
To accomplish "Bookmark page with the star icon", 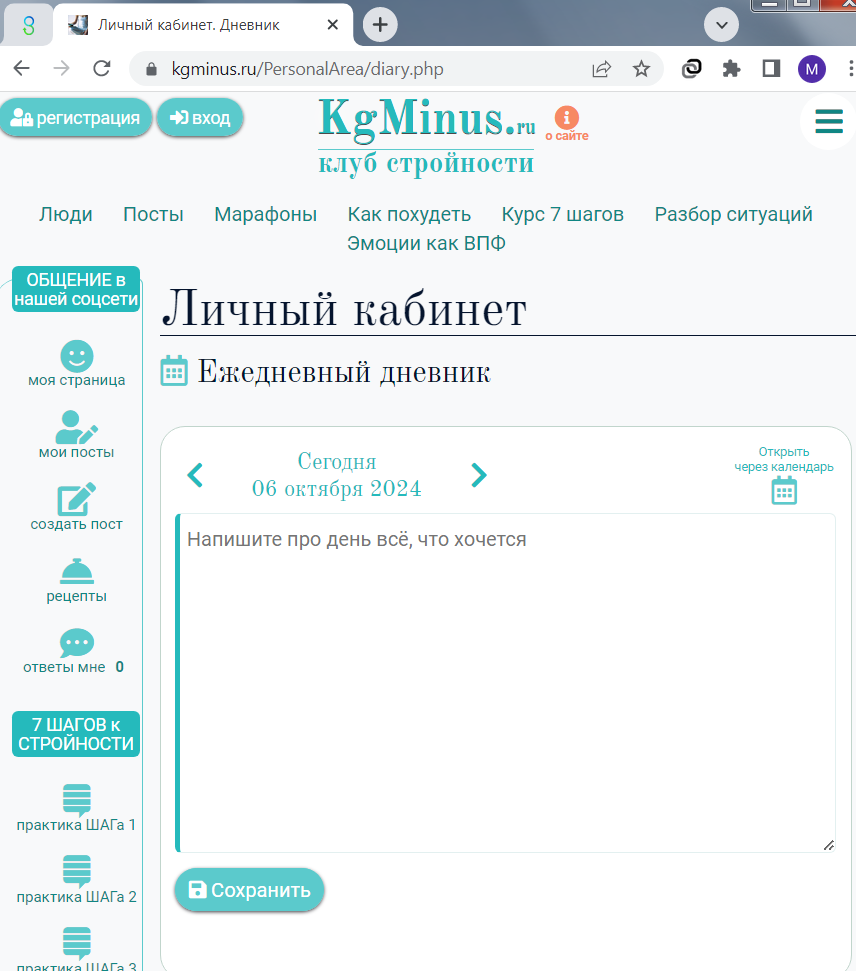I will tap(641, 69).
